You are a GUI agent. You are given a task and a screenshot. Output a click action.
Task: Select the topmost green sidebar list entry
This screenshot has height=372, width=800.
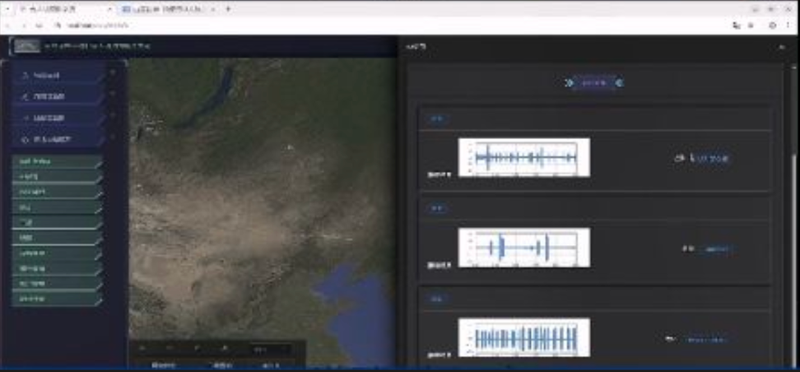[x=57, y=162]
